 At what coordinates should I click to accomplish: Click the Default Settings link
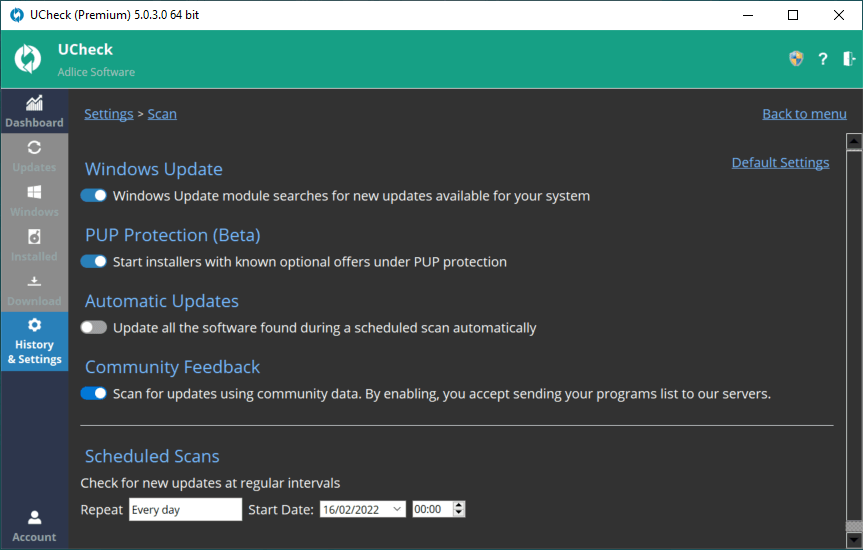(x=780, y=163)
